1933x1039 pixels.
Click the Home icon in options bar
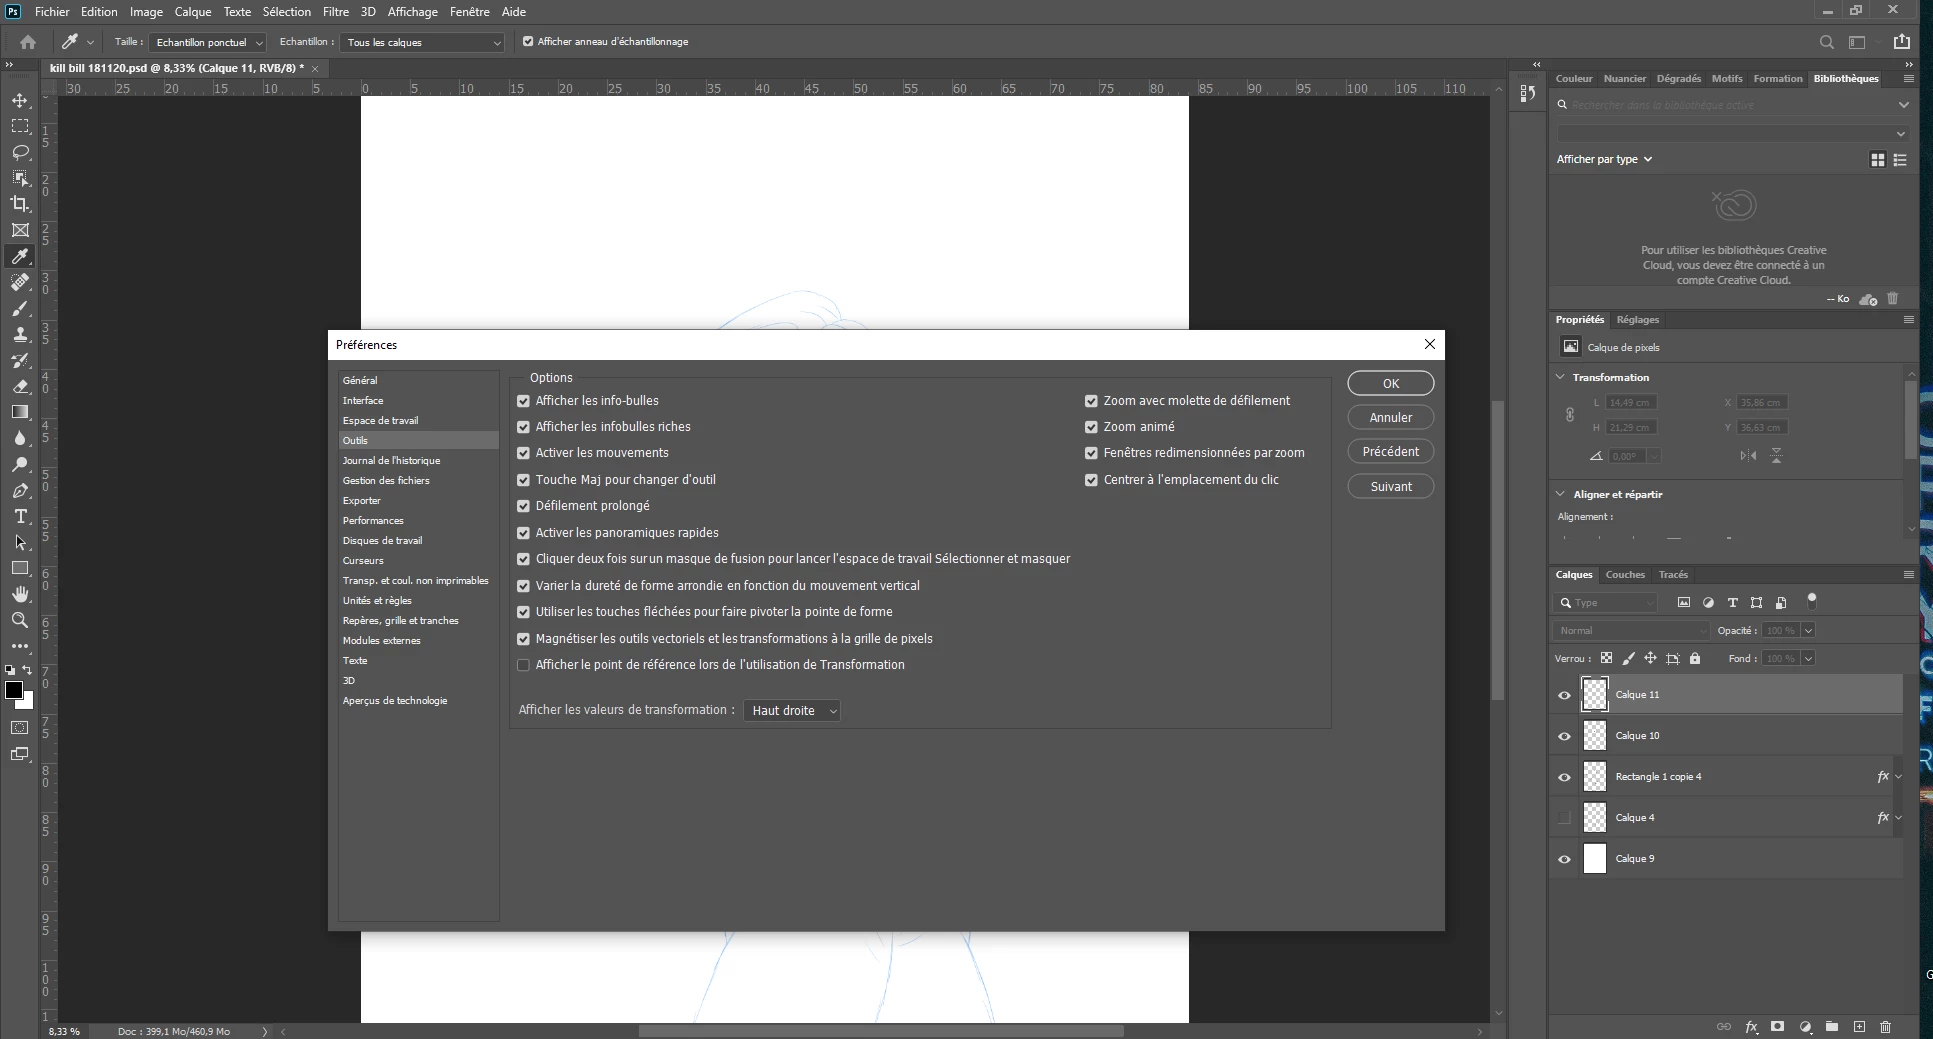(28, 42)
